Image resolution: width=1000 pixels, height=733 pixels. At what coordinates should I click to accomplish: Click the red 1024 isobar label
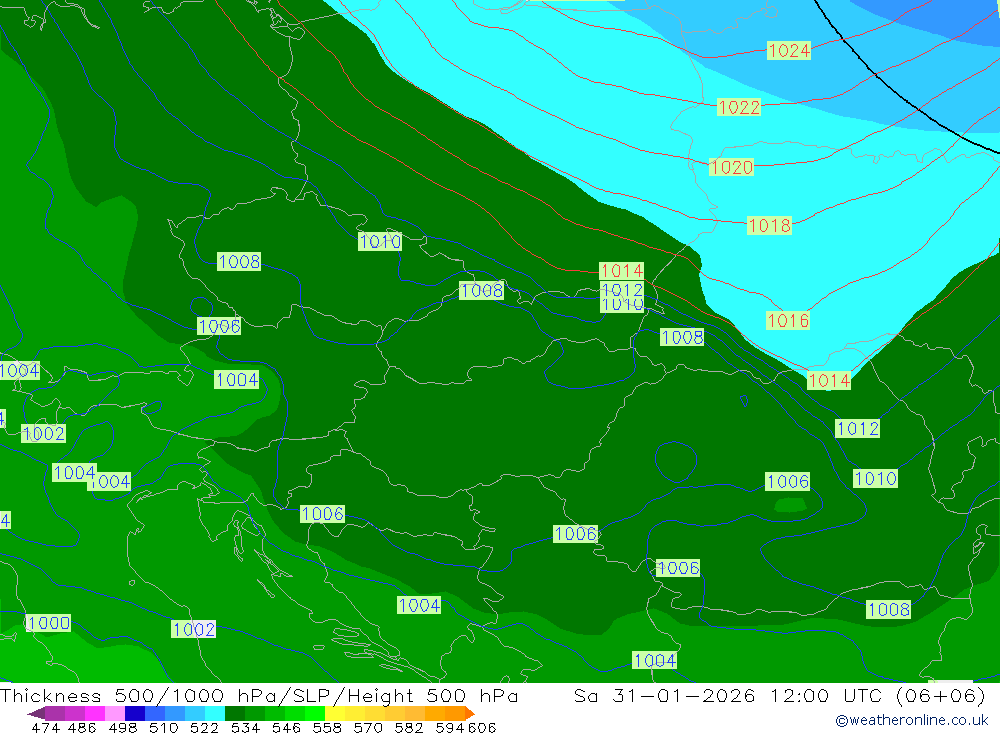(x=789, y=50)
